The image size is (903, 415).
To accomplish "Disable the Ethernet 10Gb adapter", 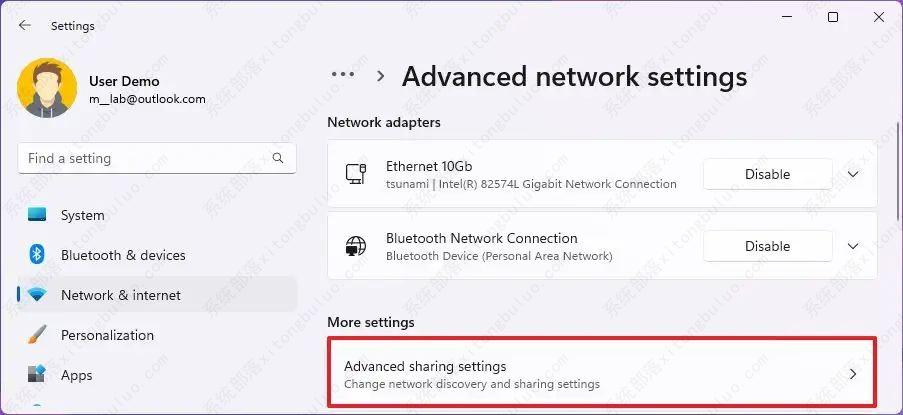I will point(767,174).
